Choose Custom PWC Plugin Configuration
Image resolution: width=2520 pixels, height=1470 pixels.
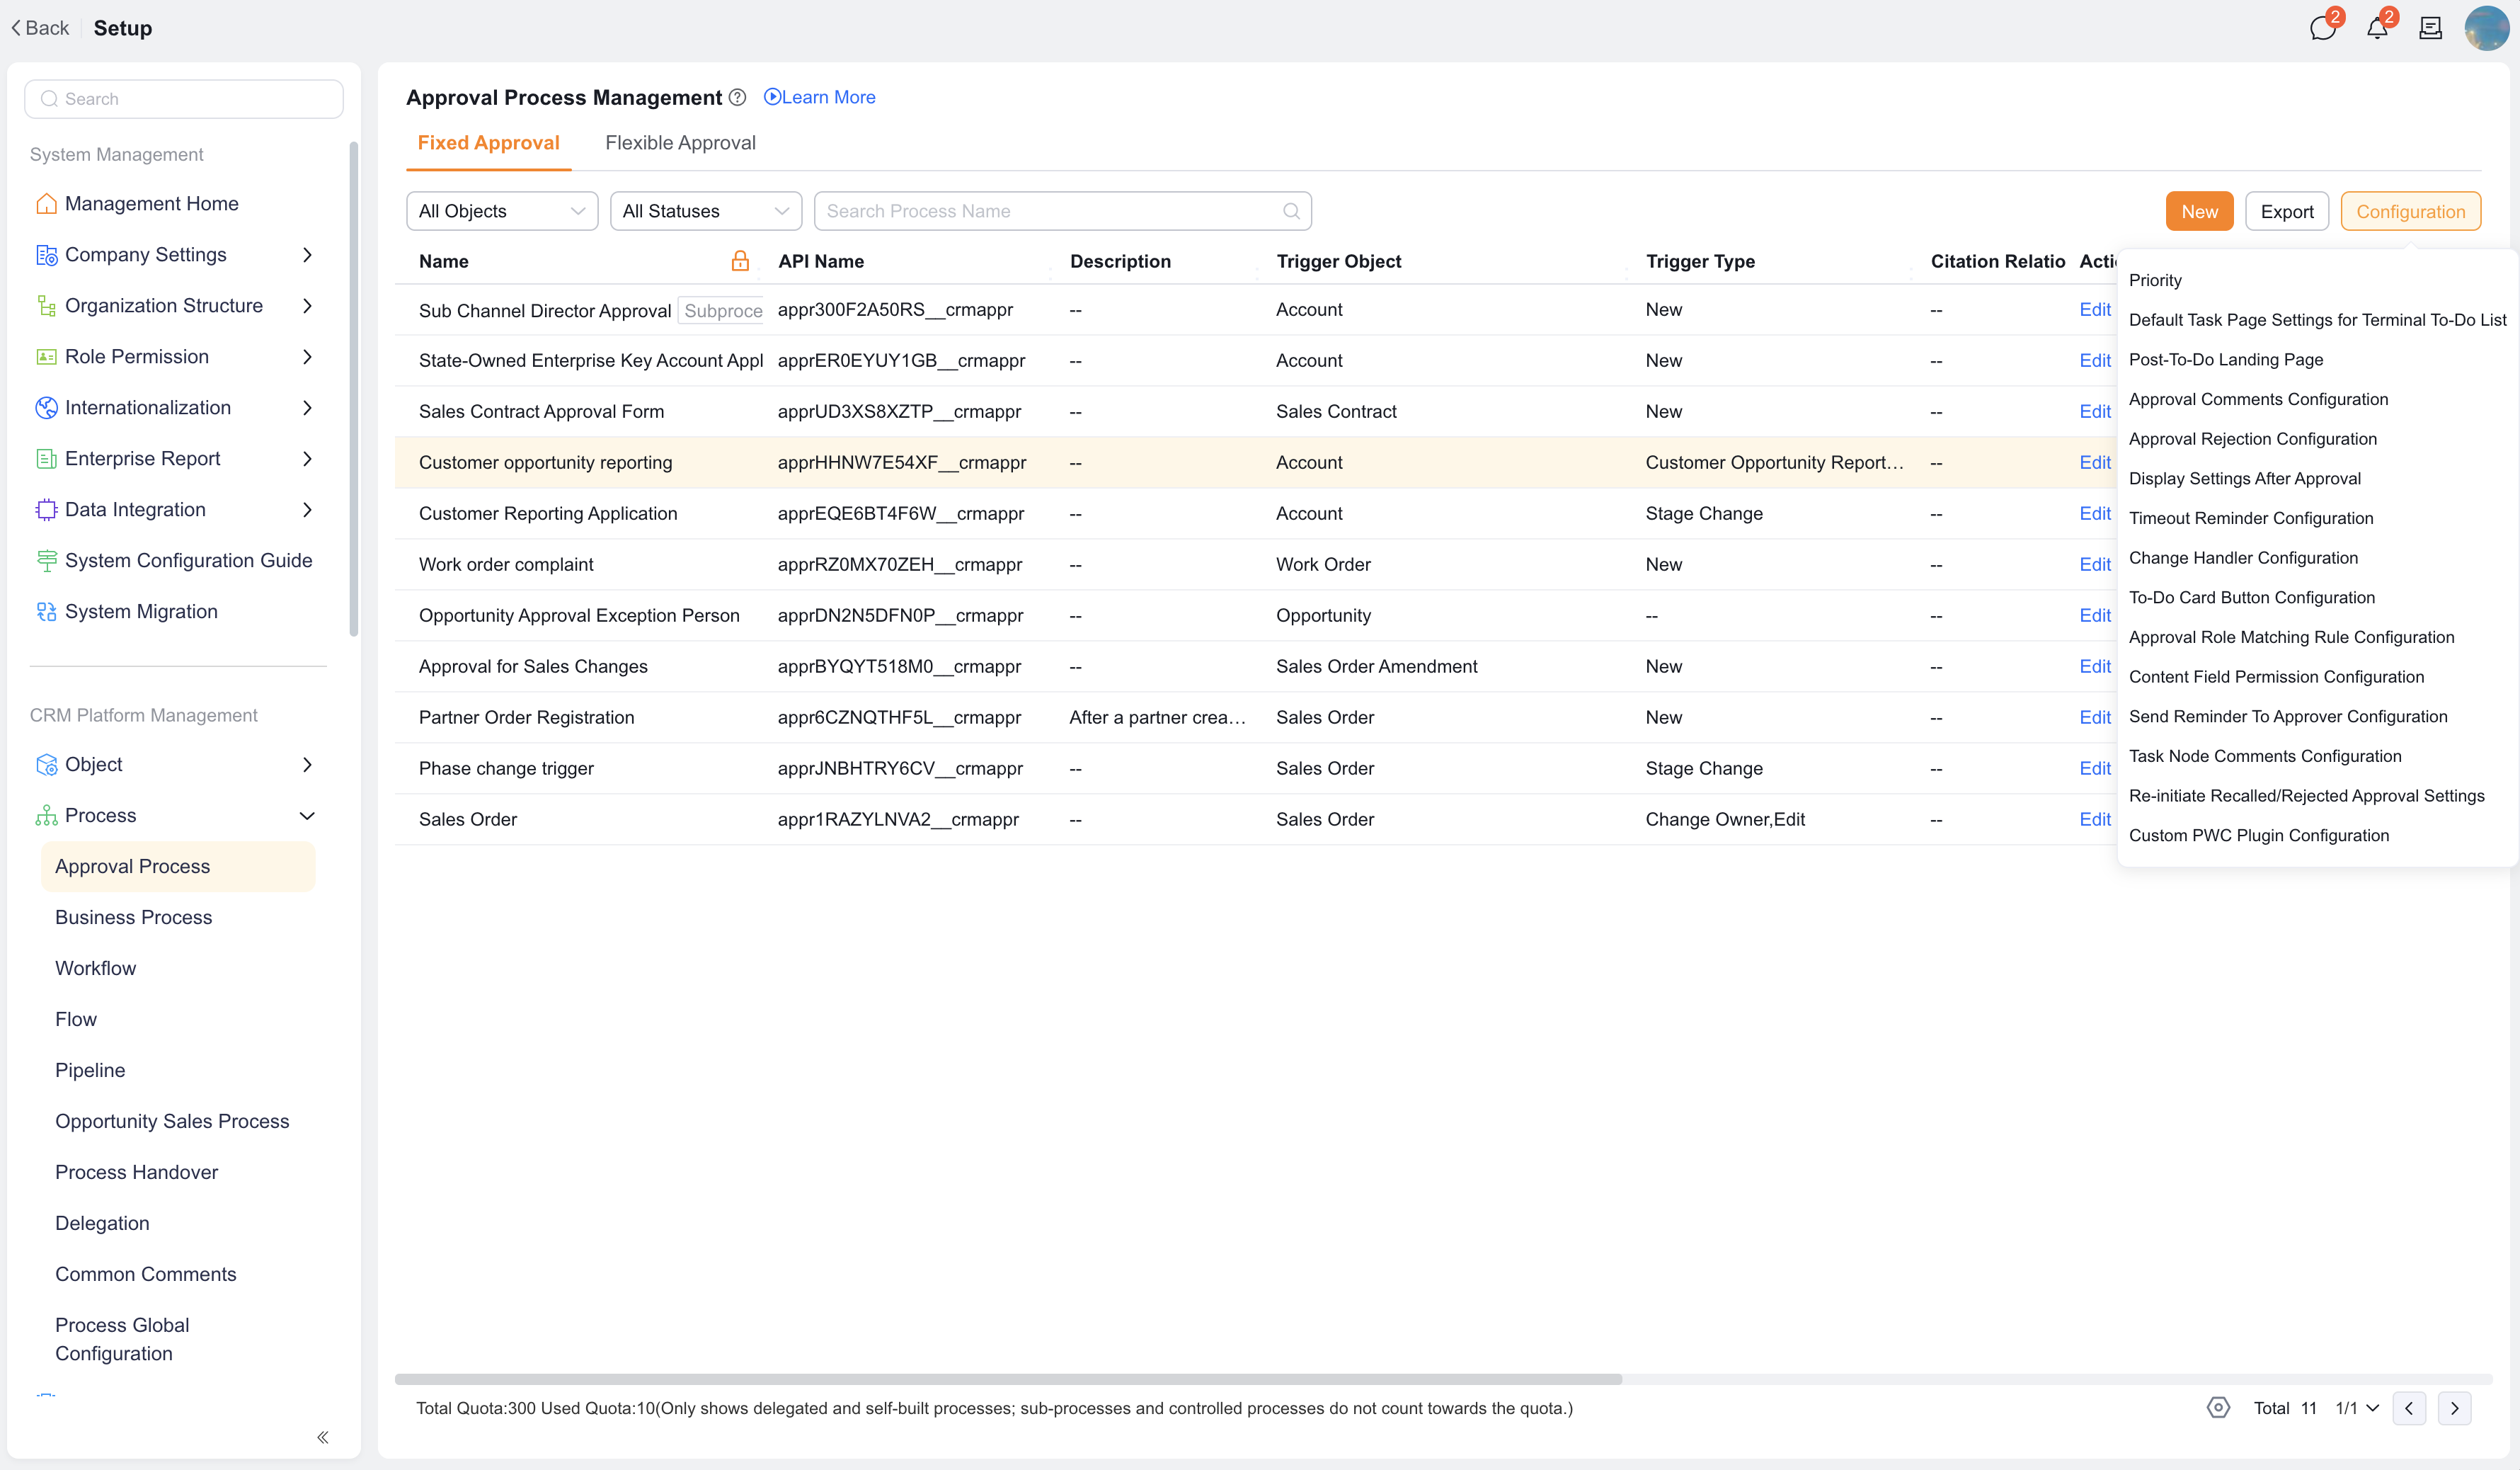click(2258, 836)
